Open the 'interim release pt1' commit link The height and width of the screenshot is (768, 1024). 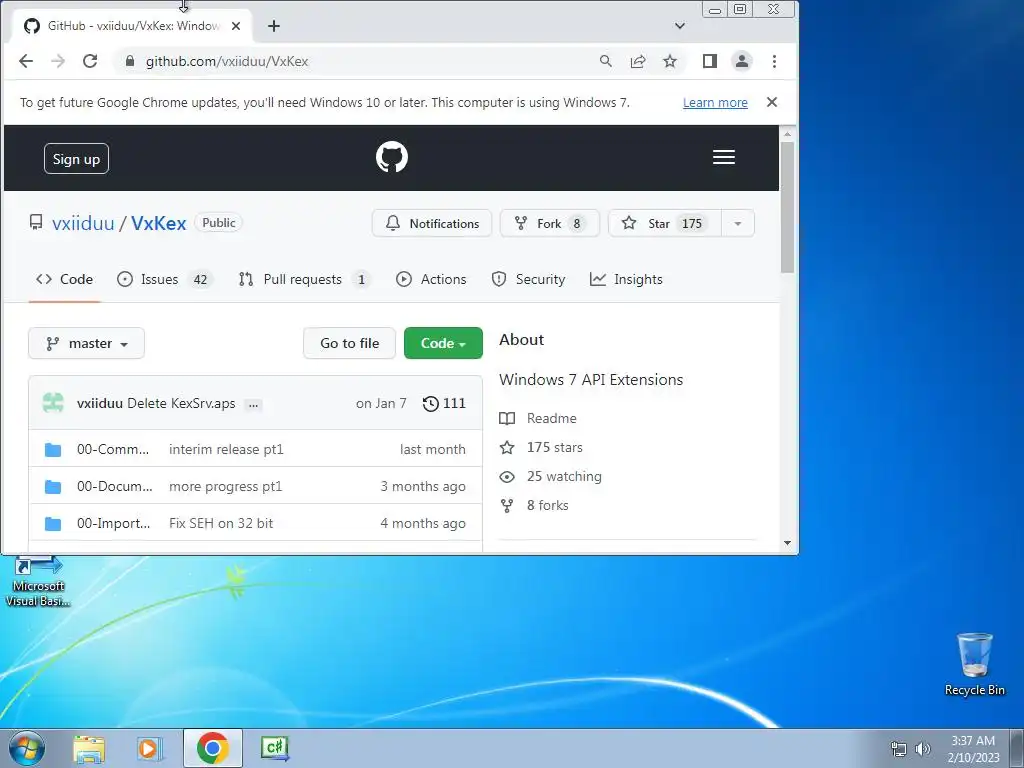(226, 449)
